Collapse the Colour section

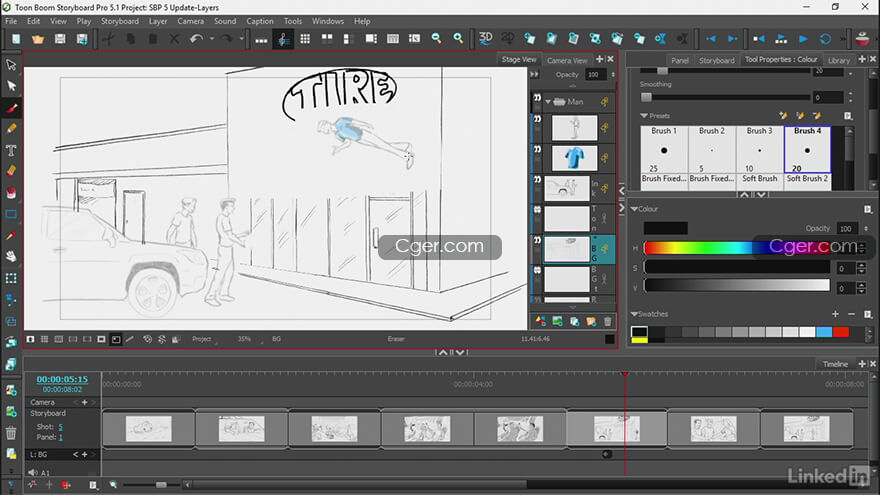(634, 209)
